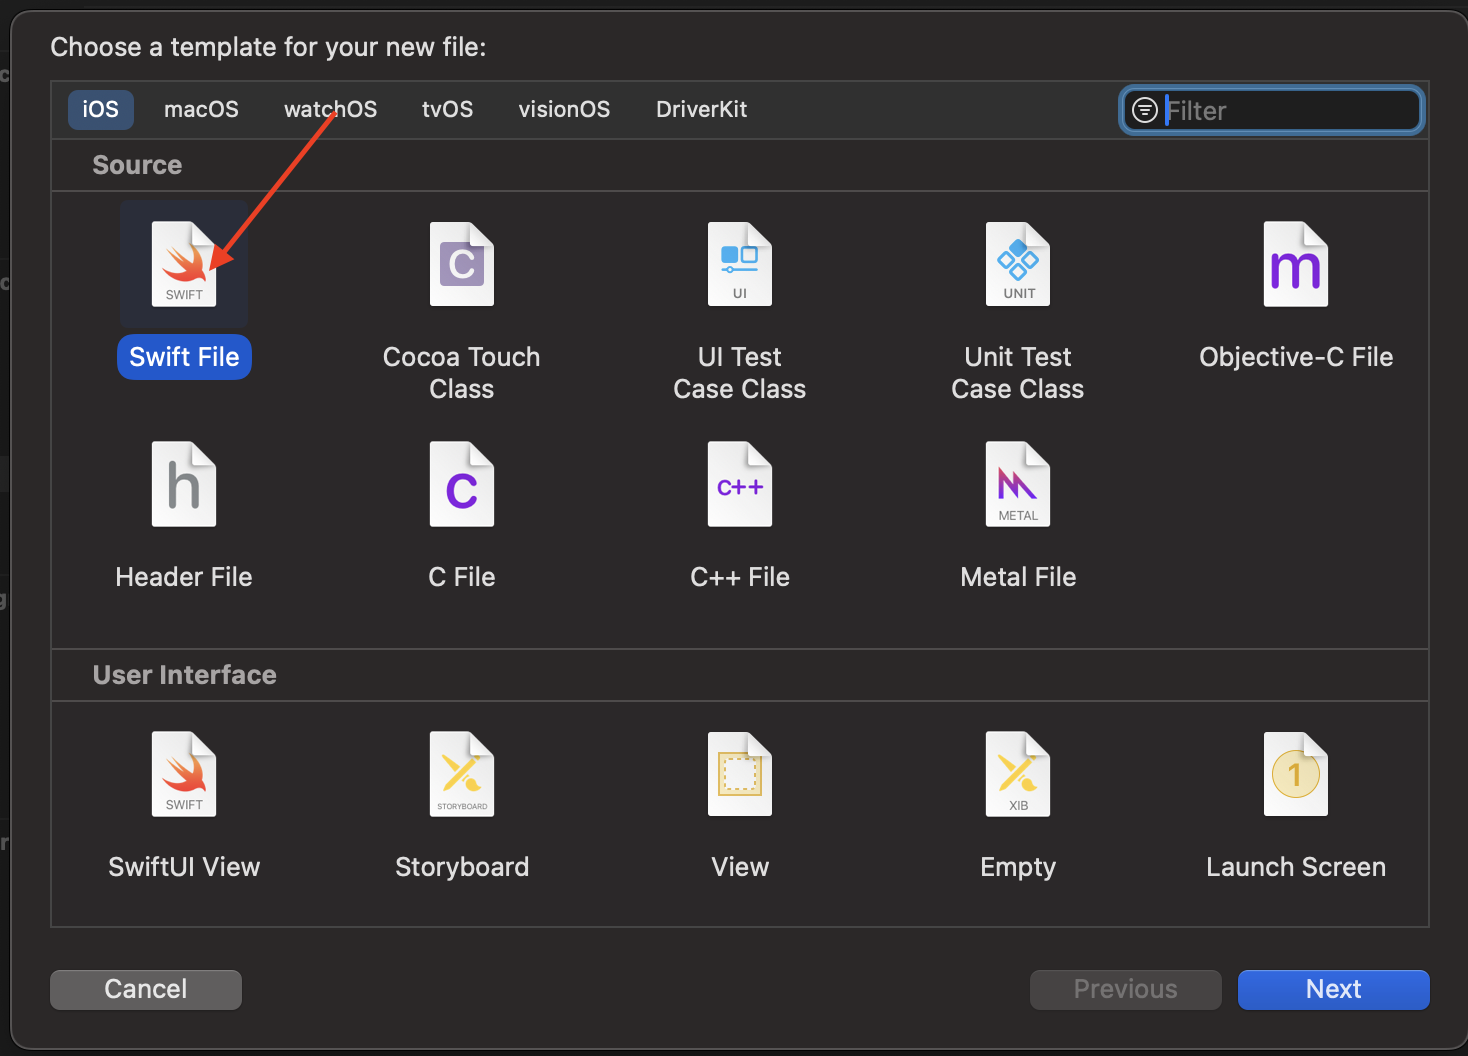The width and height of the screenshot is (1468, 1056).
Task: Click the 'UI Test Case Class' label
Action: [740, 373]
